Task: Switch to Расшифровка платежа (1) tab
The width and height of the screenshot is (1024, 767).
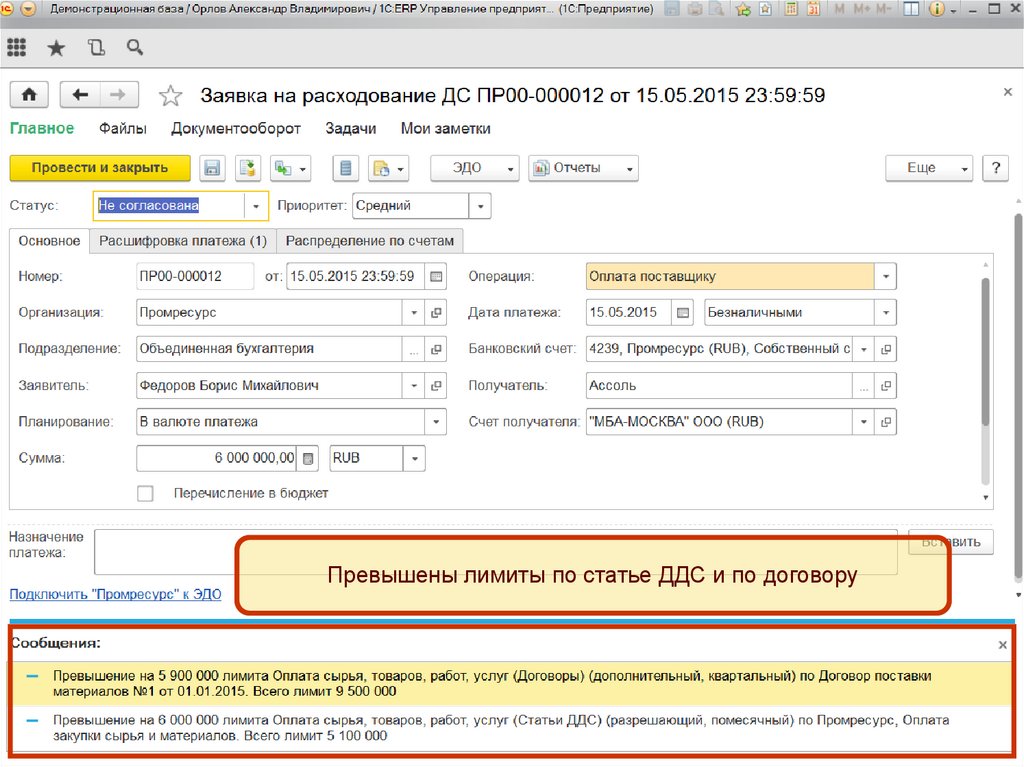Action: tap(183, 241)
